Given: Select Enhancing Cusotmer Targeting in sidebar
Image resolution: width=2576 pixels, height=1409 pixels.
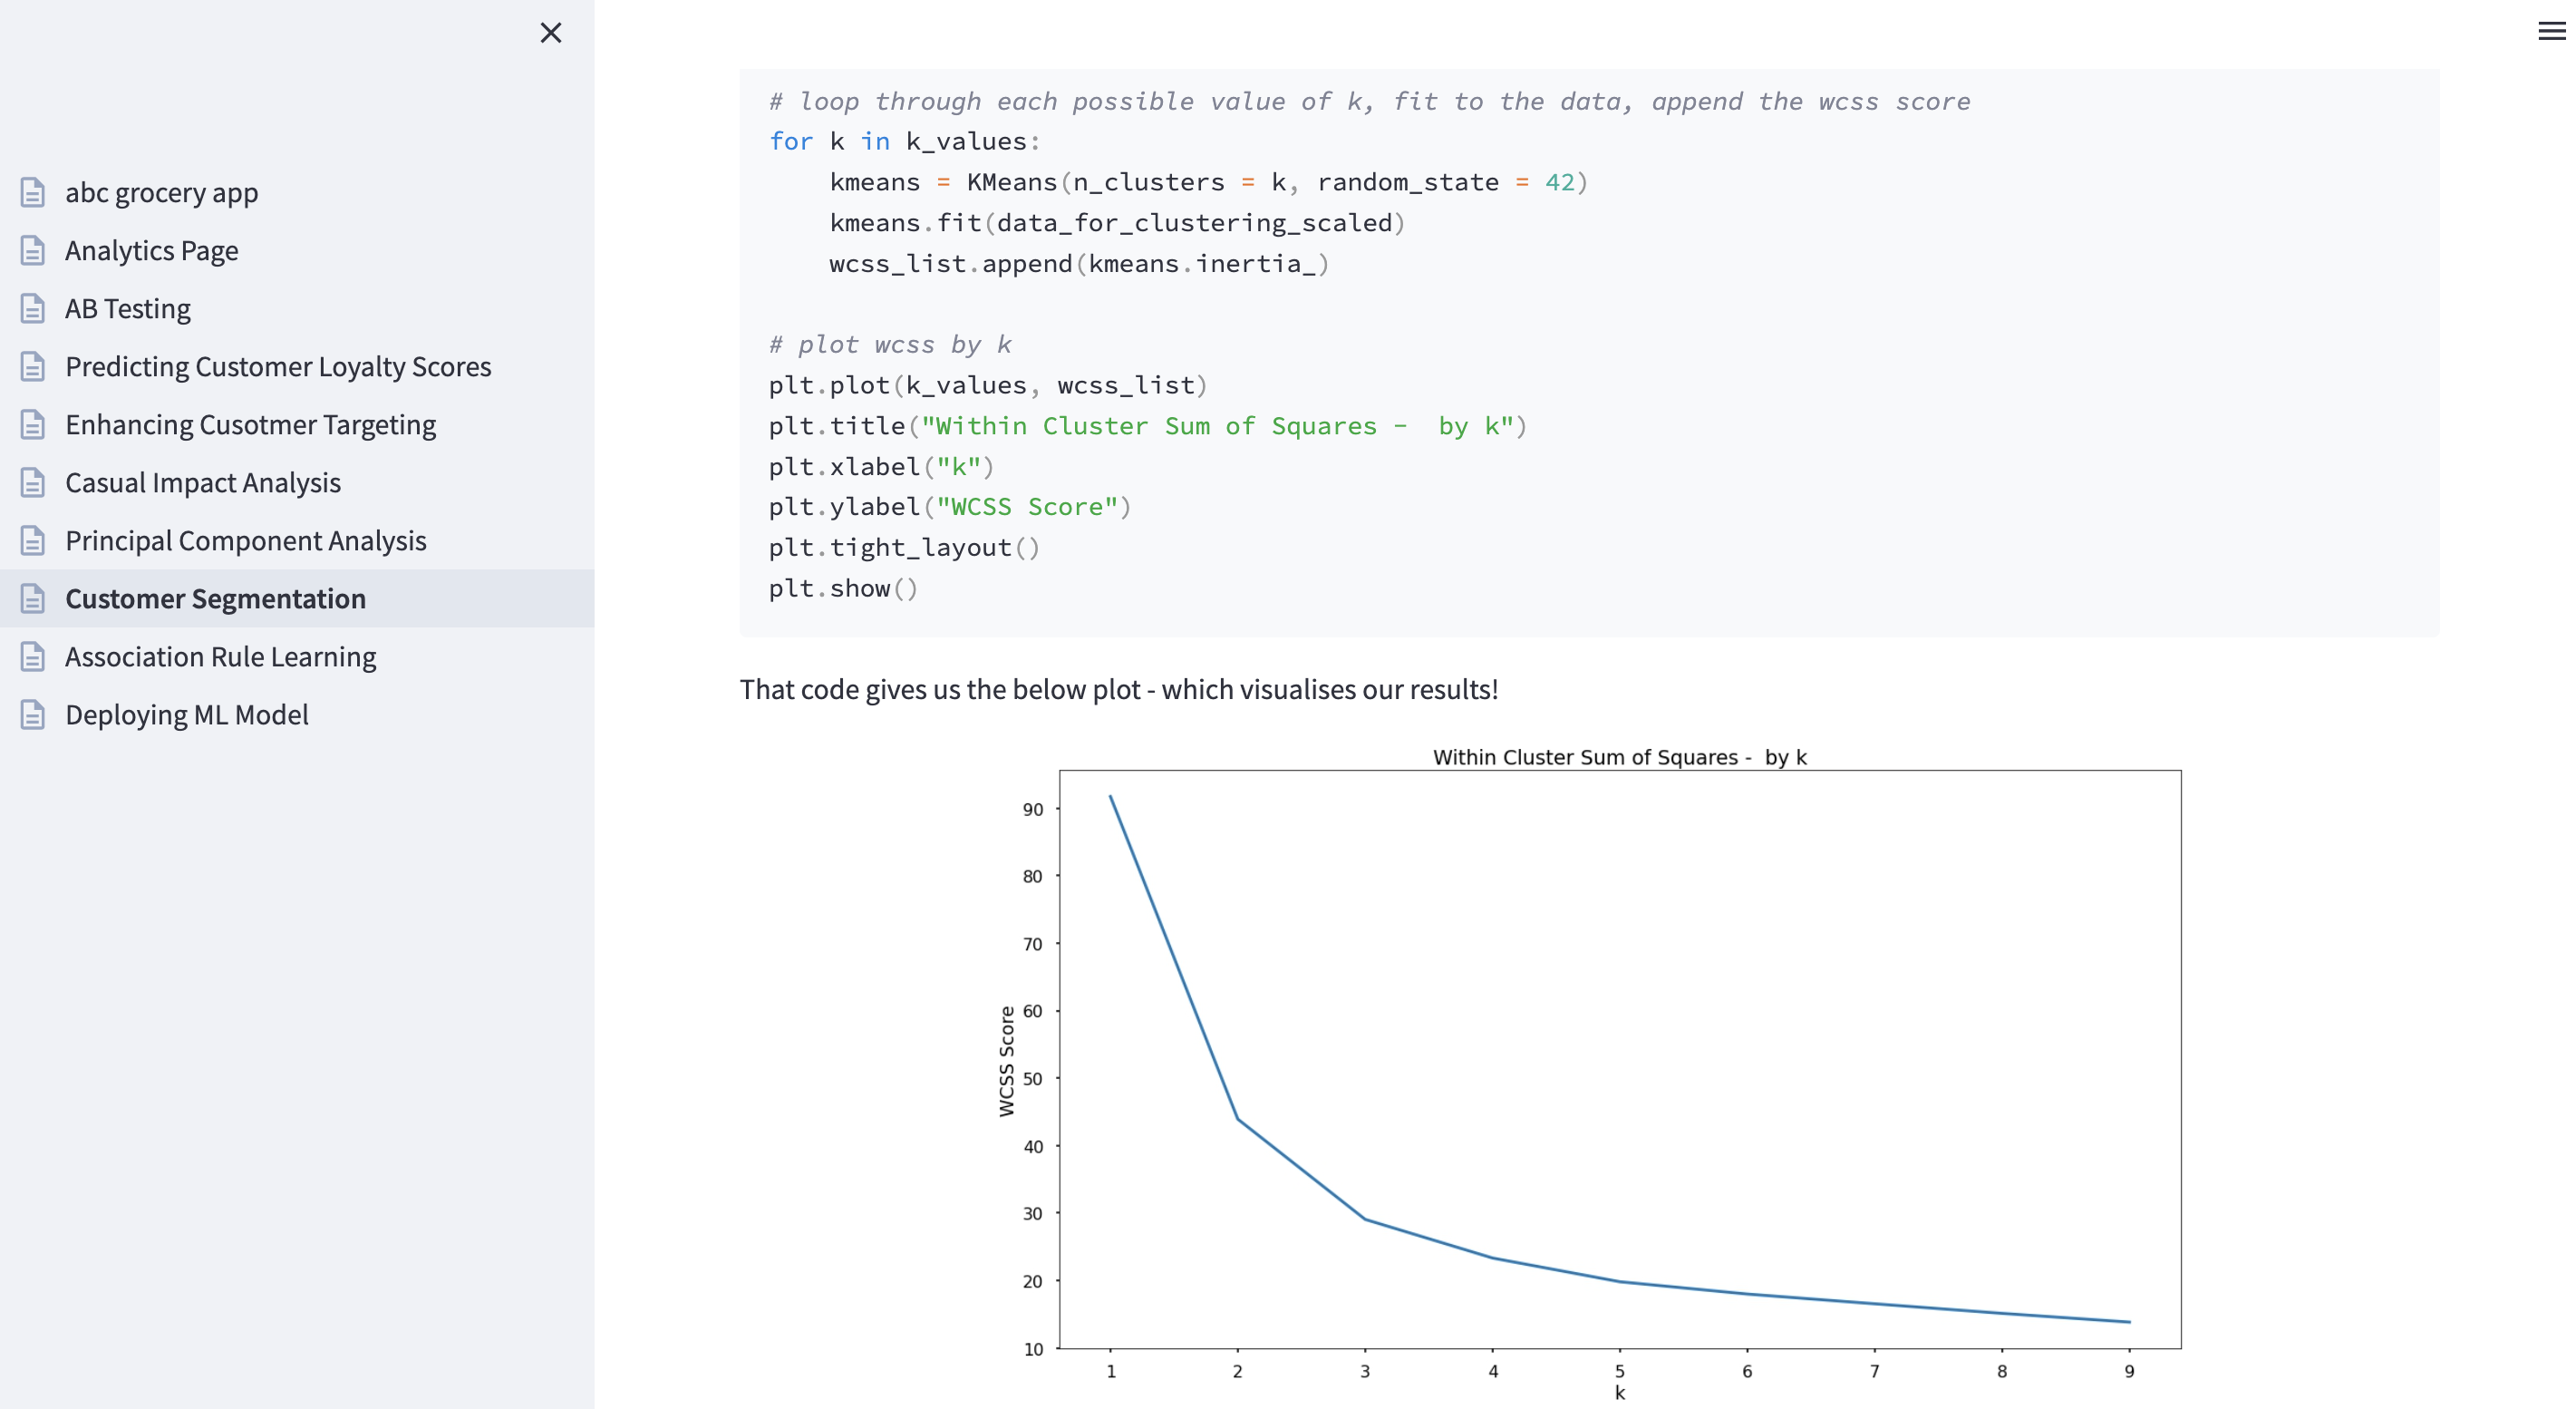Looking at the screenshot, I should coord(250,424).
